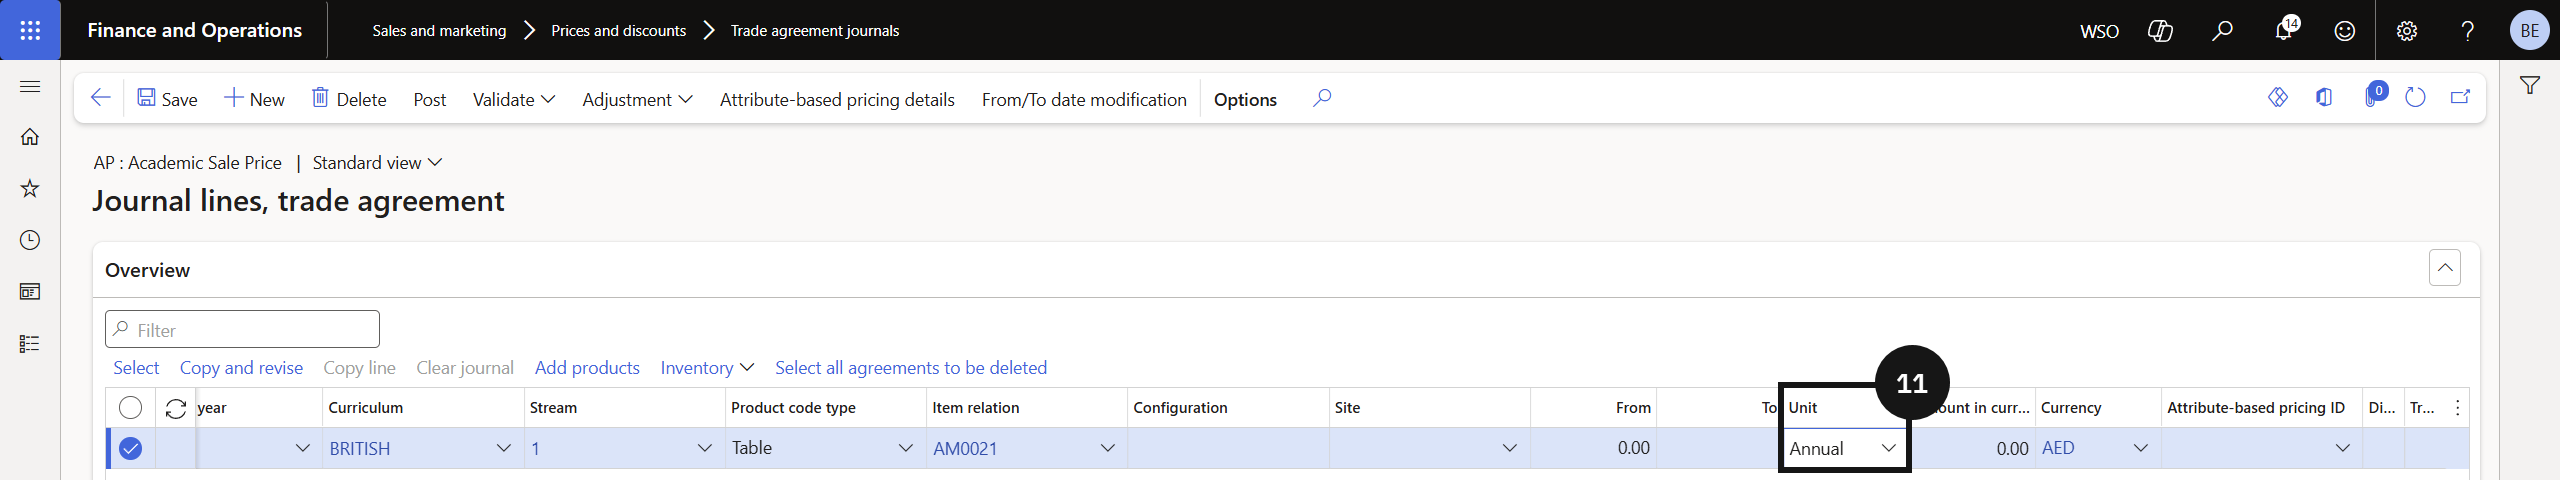Open the Options tab
This screenshot has height=480, width=2560.
click(x=1245, y=99)
